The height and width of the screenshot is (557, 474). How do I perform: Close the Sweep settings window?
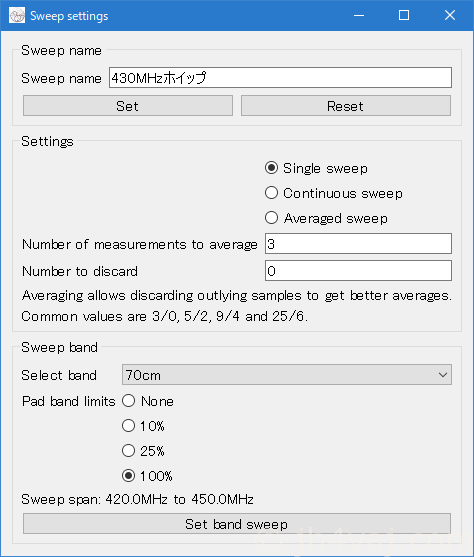point(450,15)
